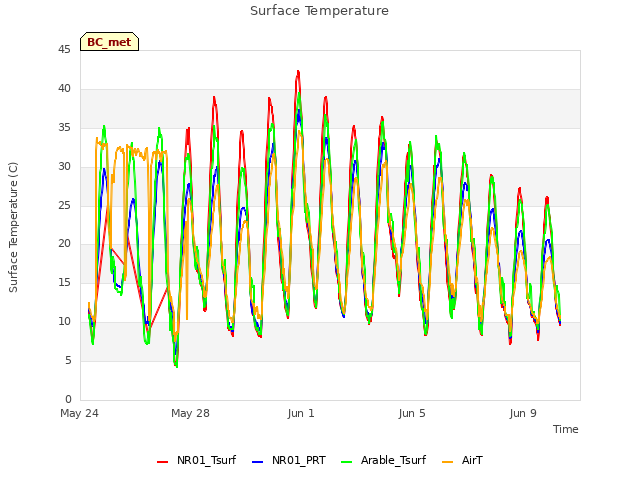Screen dimensions: 640x480
Task: Click the May 28 x-axis label
Action: coord(190,413)
